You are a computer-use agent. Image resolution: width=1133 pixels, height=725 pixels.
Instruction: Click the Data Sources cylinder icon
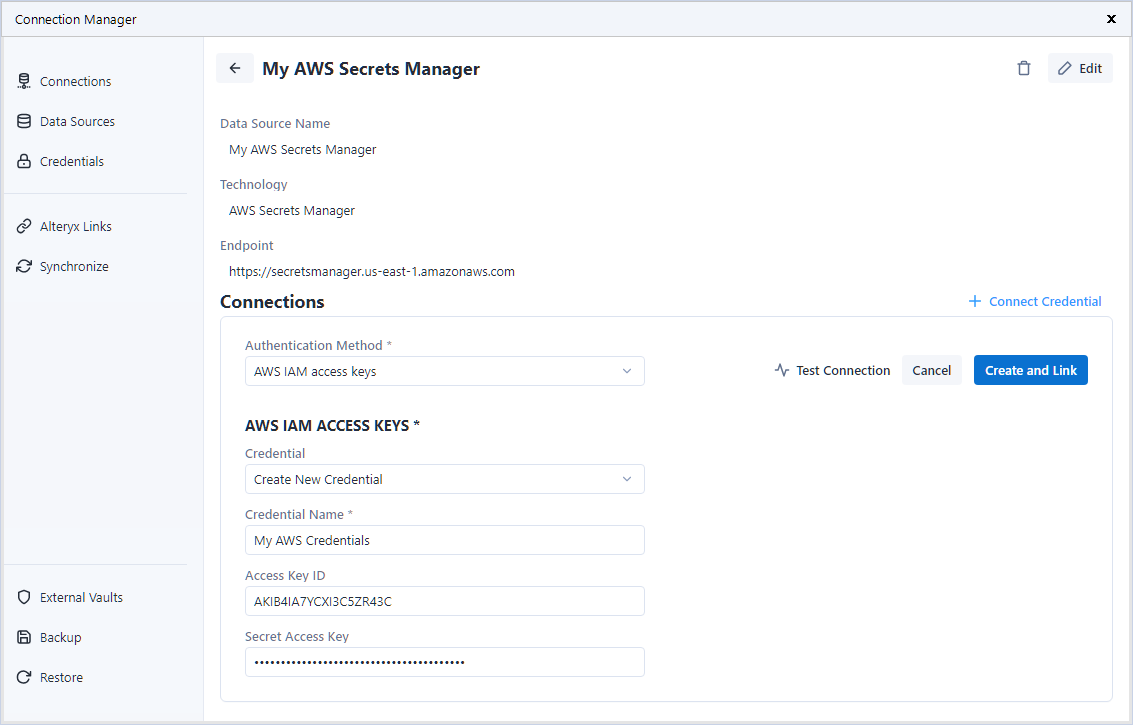pos(24,122)
